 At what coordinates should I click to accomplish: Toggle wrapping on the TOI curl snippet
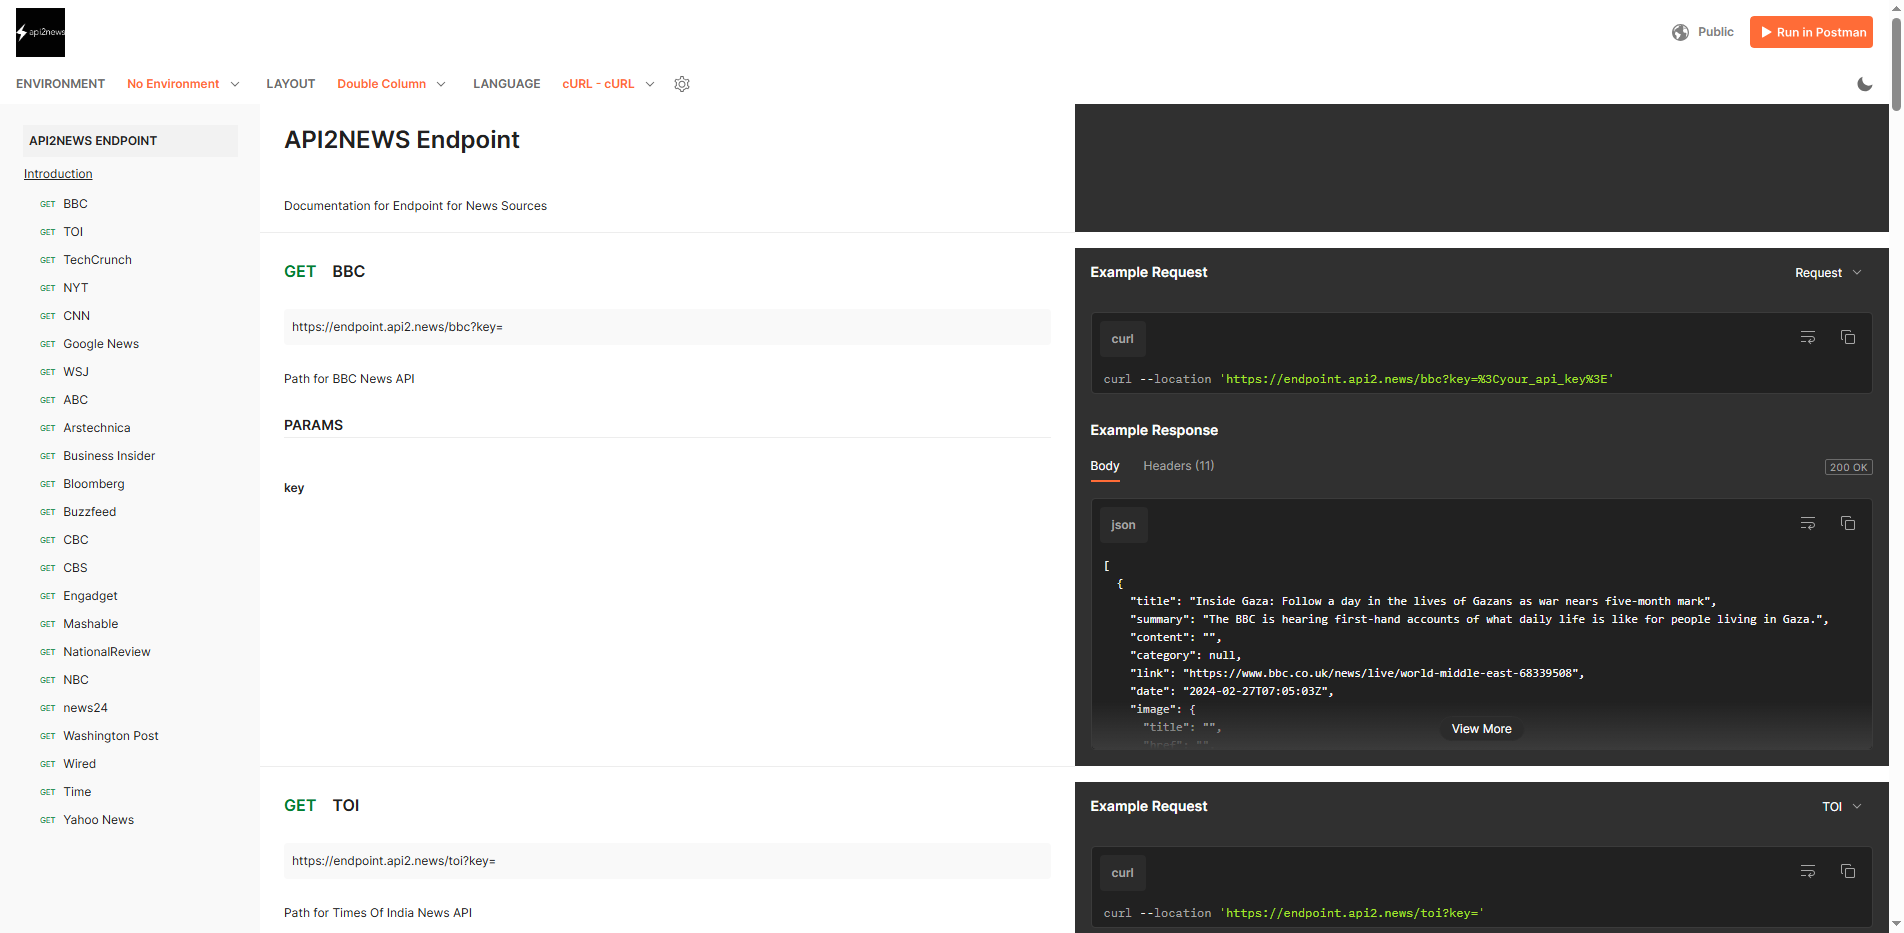tap(1807, 871)
